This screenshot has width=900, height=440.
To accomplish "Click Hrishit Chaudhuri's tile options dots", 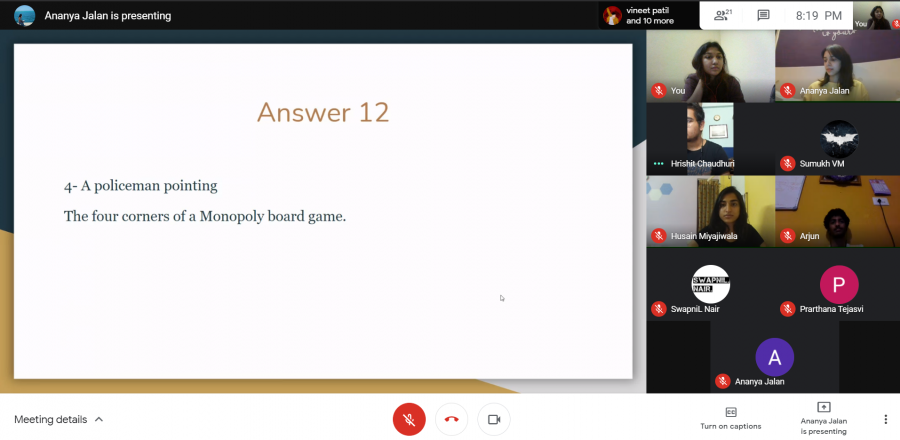I will pos(658,163).
